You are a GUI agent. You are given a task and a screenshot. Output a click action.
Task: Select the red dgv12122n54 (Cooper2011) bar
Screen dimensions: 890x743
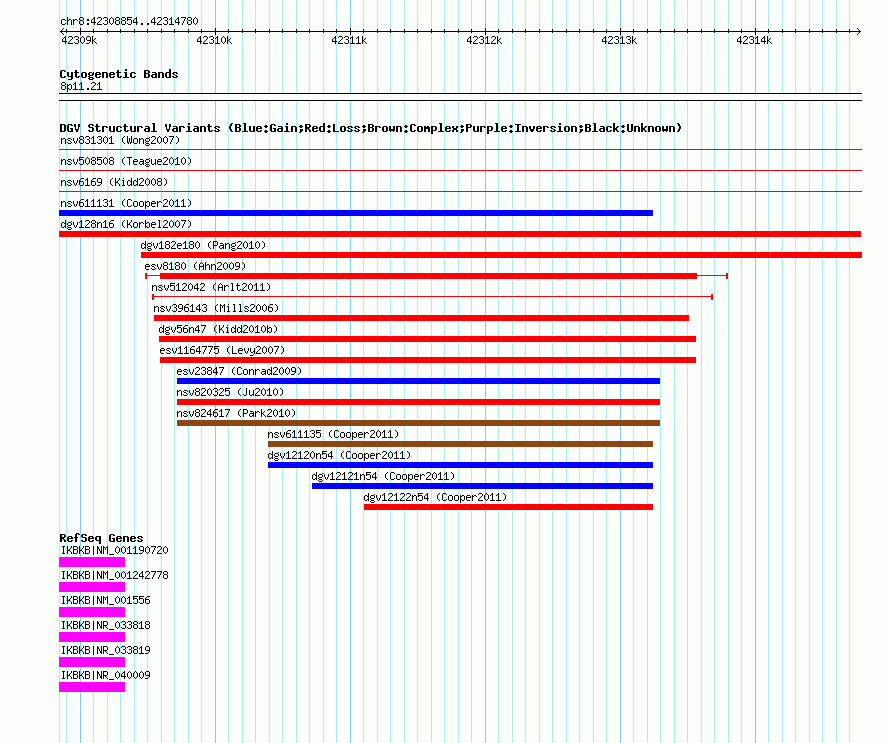[509, 507]
